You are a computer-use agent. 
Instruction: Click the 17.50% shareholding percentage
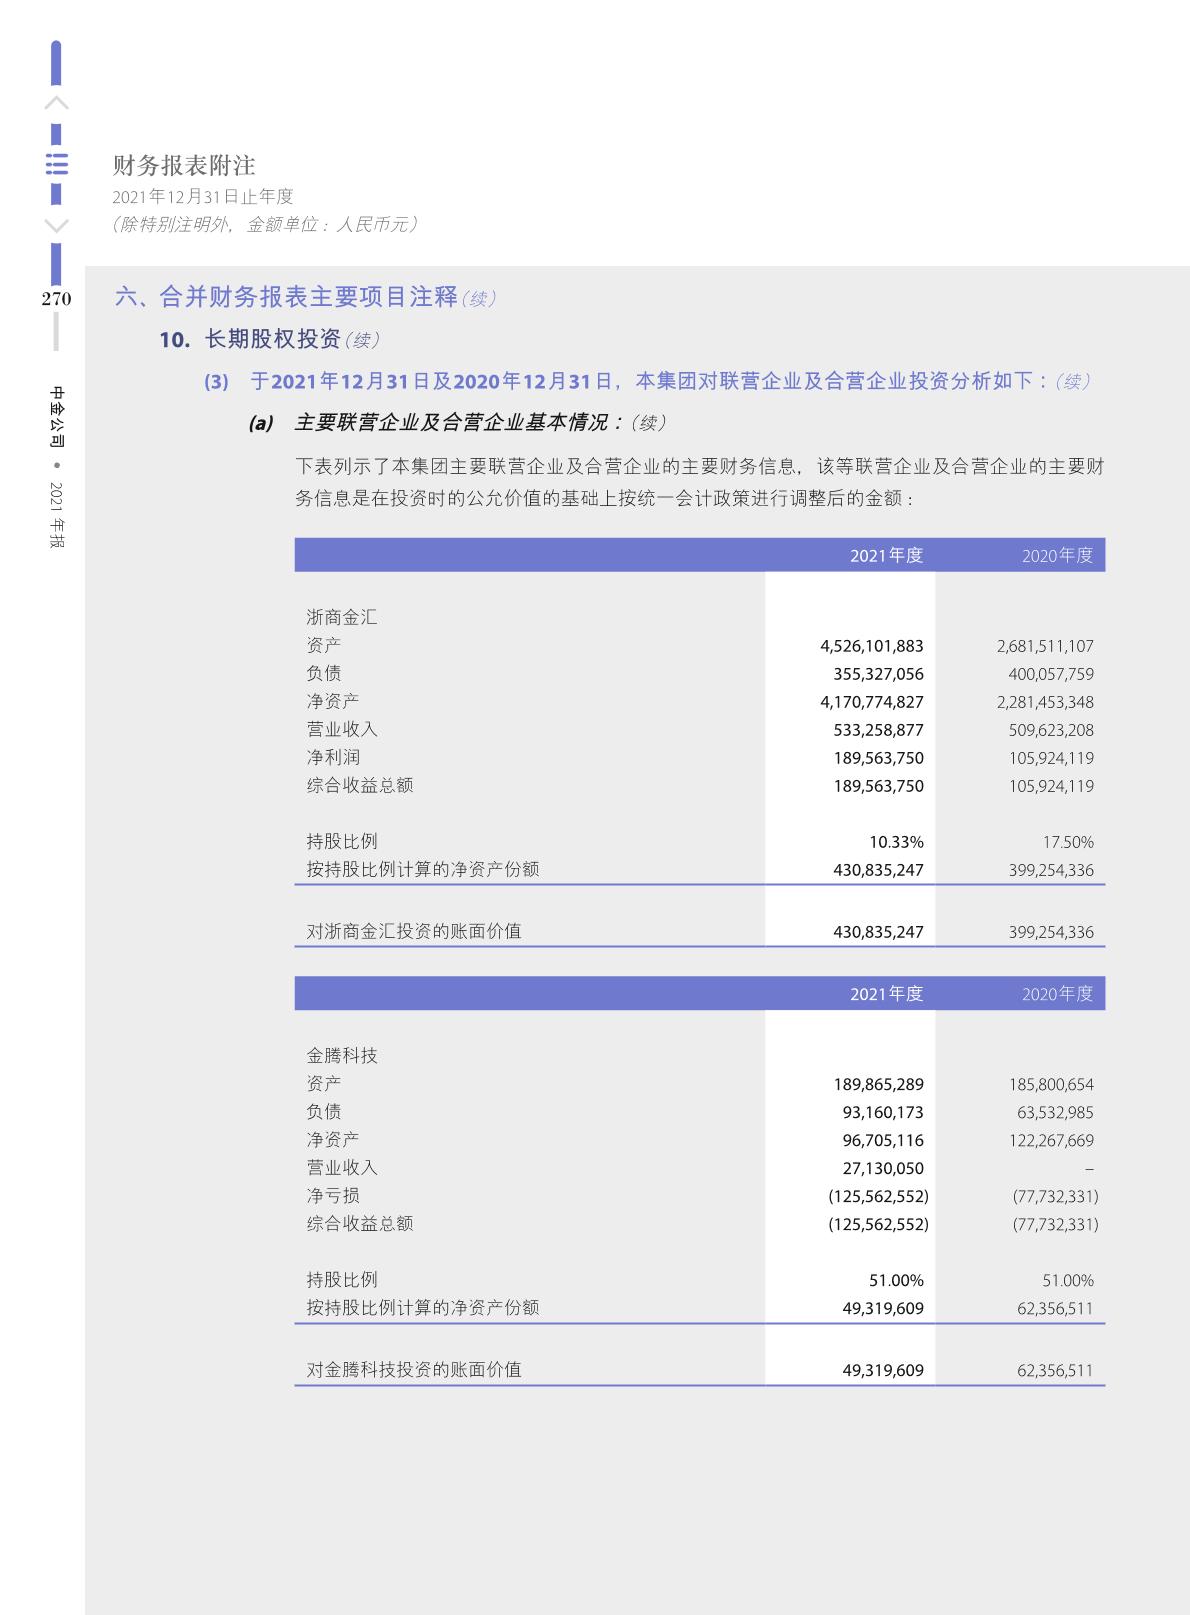[x=1067, y=842]
